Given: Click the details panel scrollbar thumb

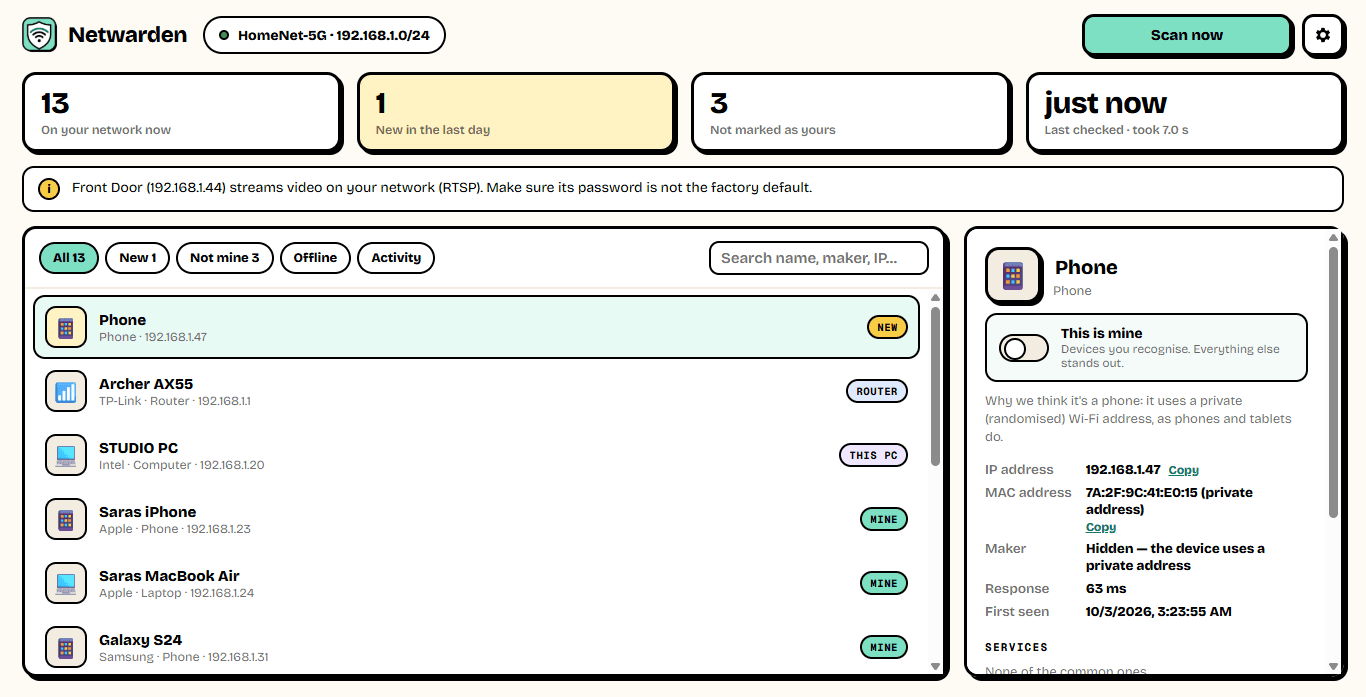Looking at the screenshot, I should (x=1333, y=382).
